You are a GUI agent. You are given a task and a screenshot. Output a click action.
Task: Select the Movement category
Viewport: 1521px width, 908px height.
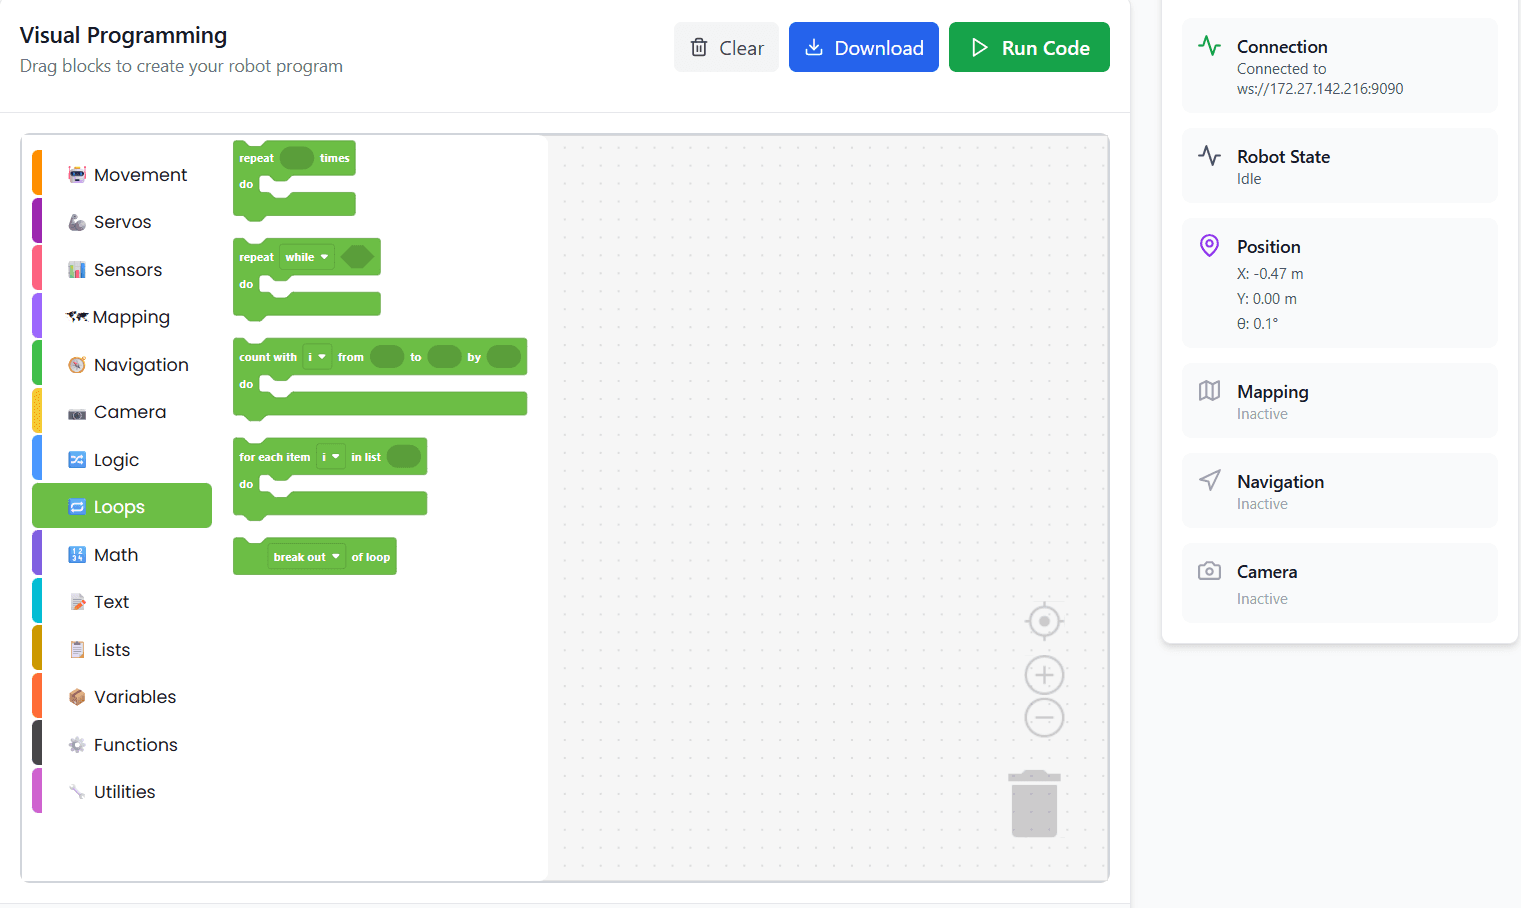[140, 175]
